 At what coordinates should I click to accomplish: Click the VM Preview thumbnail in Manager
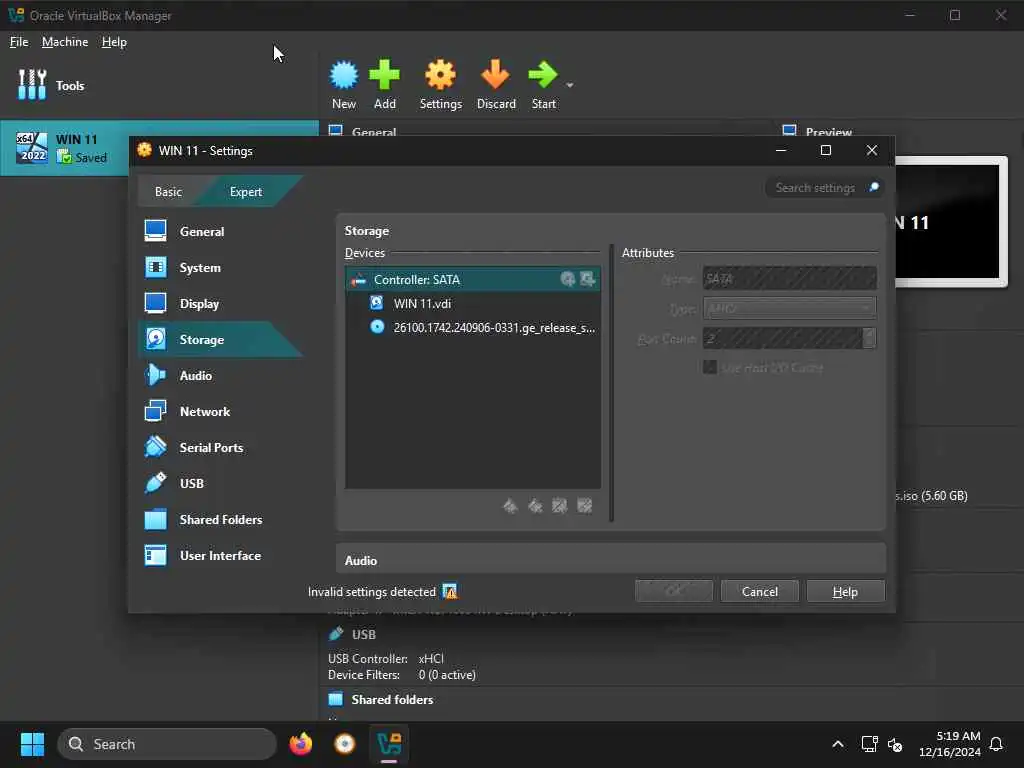[951, 222]
